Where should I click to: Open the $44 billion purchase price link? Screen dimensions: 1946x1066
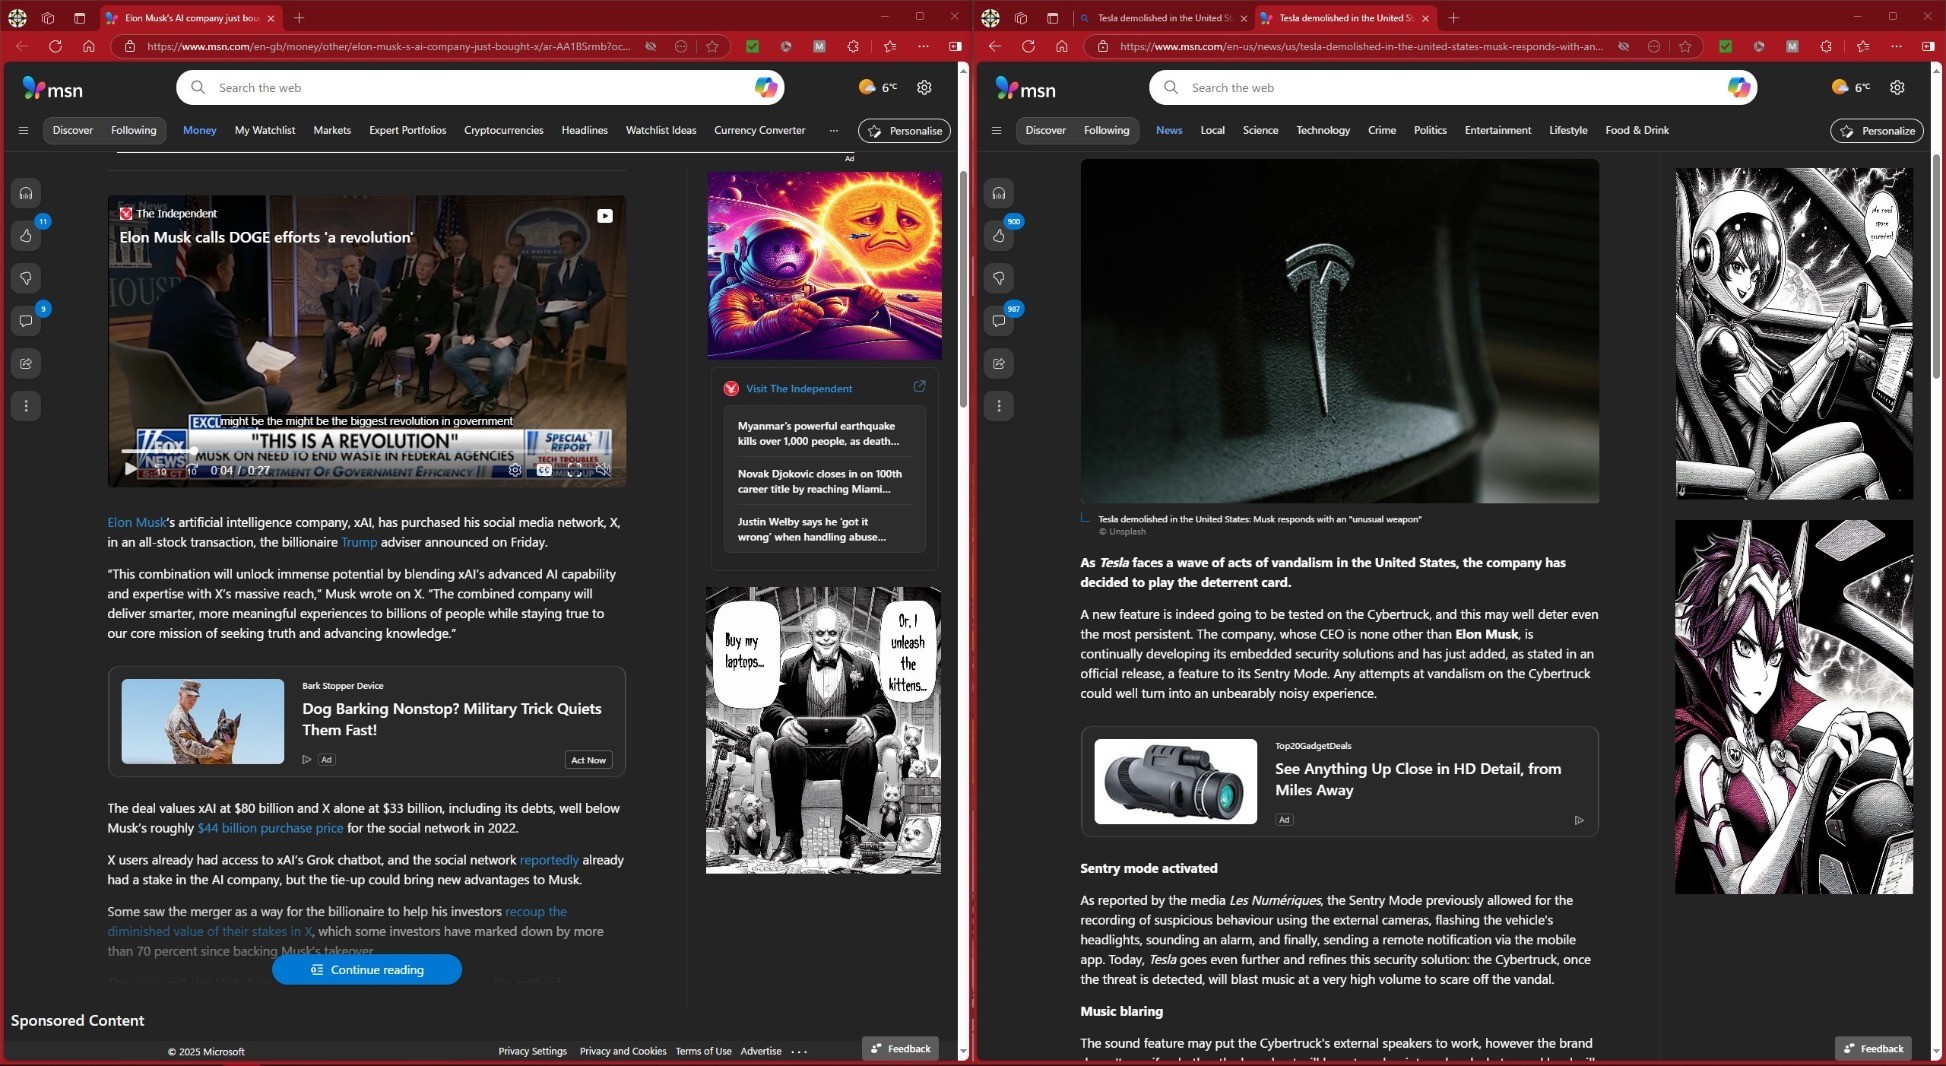pyautogui.click(x=270, y=828)
